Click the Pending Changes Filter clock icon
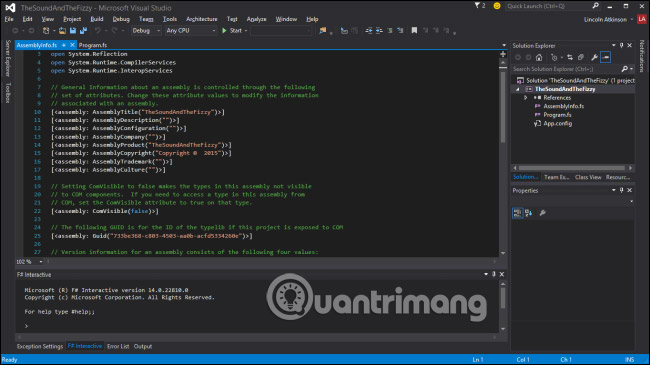This screenshot has height=365, width=650. tap(554, 57)
